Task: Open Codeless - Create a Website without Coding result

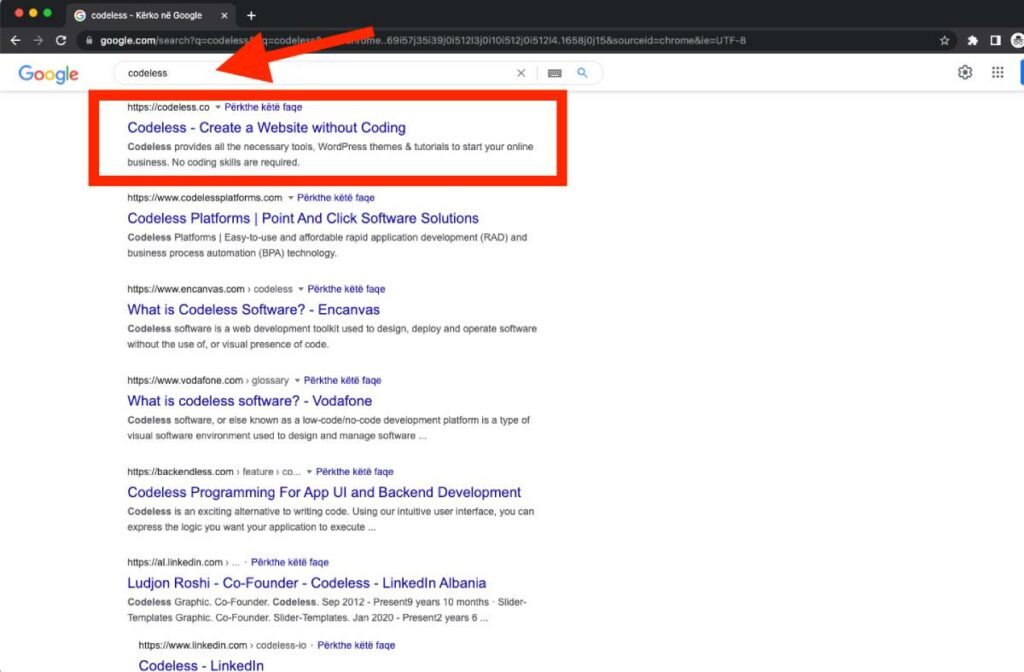Action: 266,128
